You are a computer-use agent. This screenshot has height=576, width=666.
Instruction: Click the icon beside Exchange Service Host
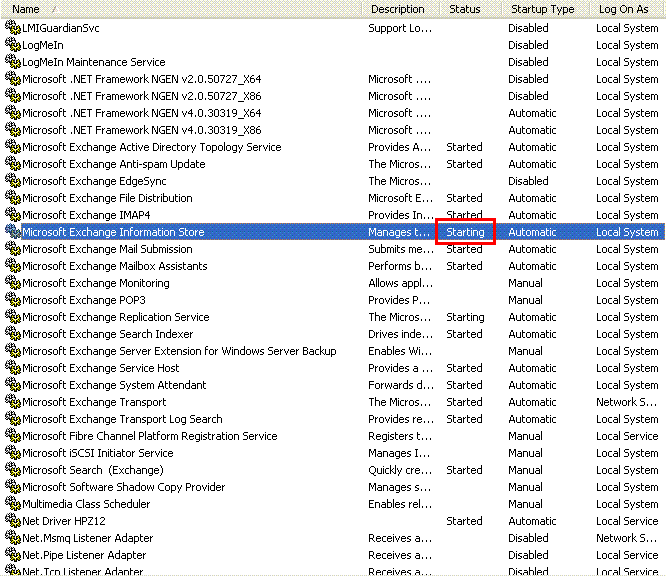click(13, 367)
